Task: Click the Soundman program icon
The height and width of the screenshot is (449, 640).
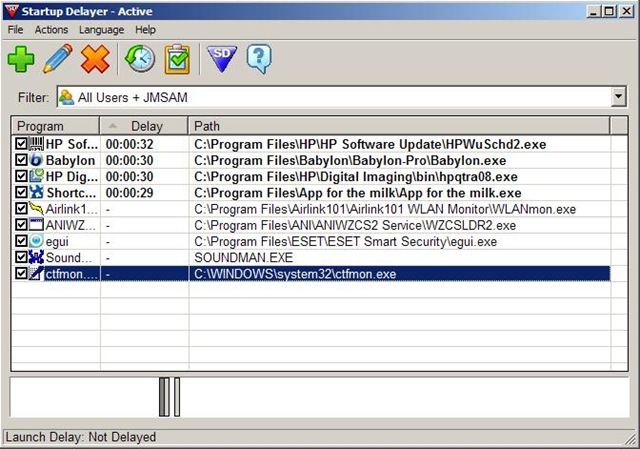Action: tap(36, 257)
